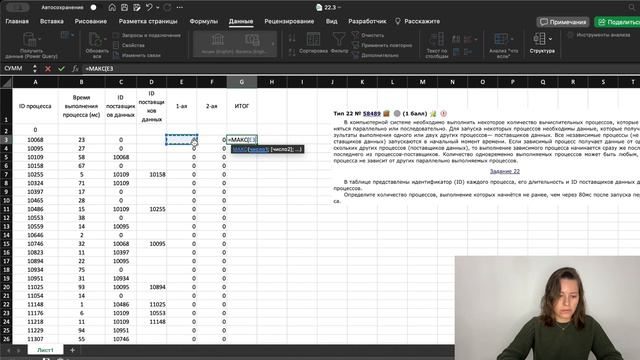The height and width of the screenshot is (360, 640).
Task: Toggle the AutoSave switch
Action: pyautogui.click(x=92, y=7)
